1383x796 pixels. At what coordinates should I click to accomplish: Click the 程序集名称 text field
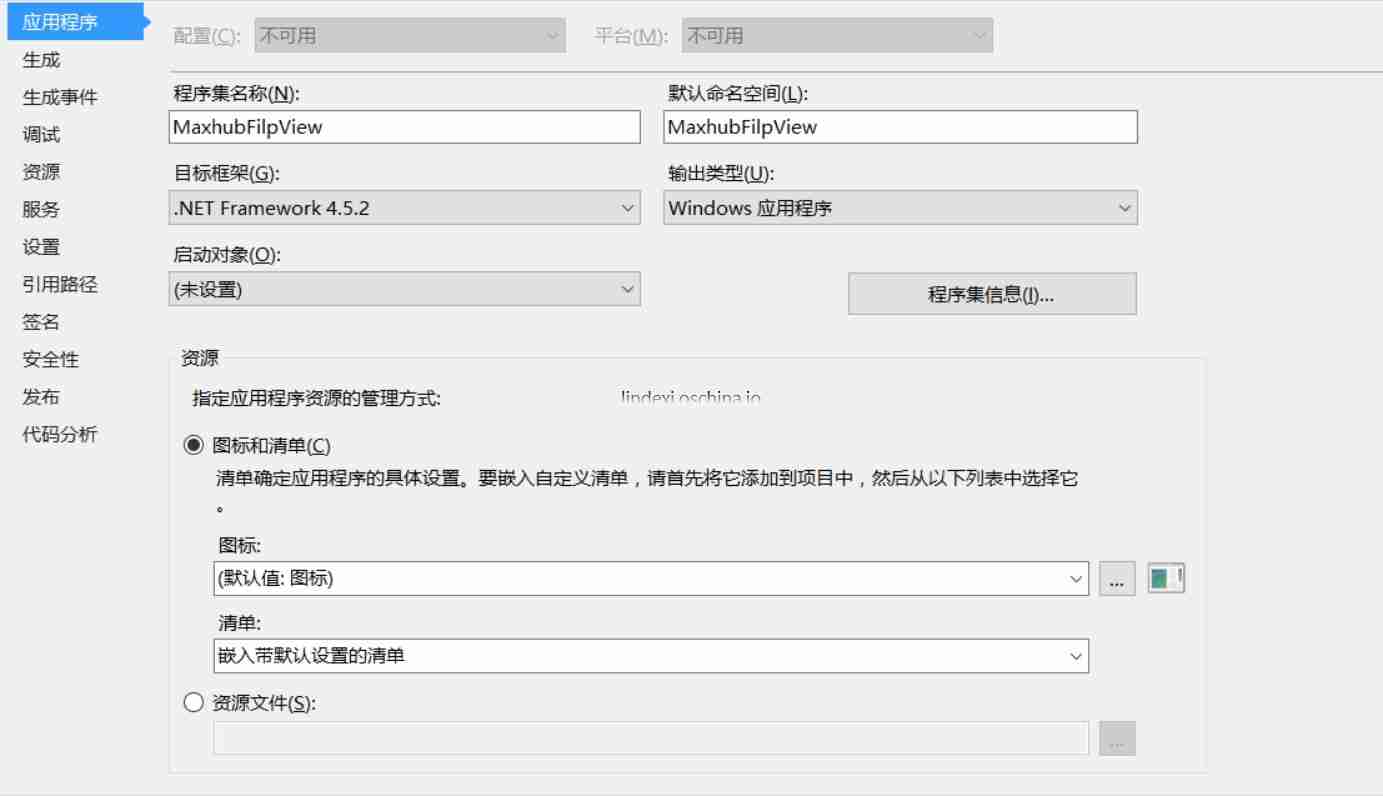coord(404,127)
